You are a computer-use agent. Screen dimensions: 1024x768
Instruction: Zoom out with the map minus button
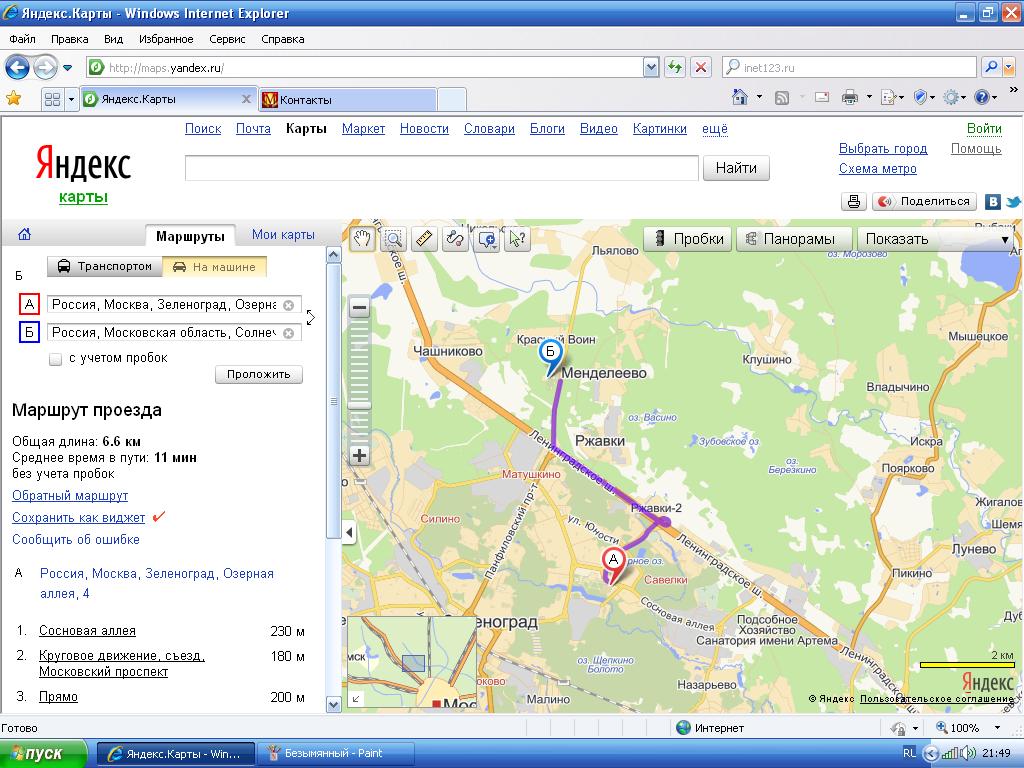click(359, 307)
